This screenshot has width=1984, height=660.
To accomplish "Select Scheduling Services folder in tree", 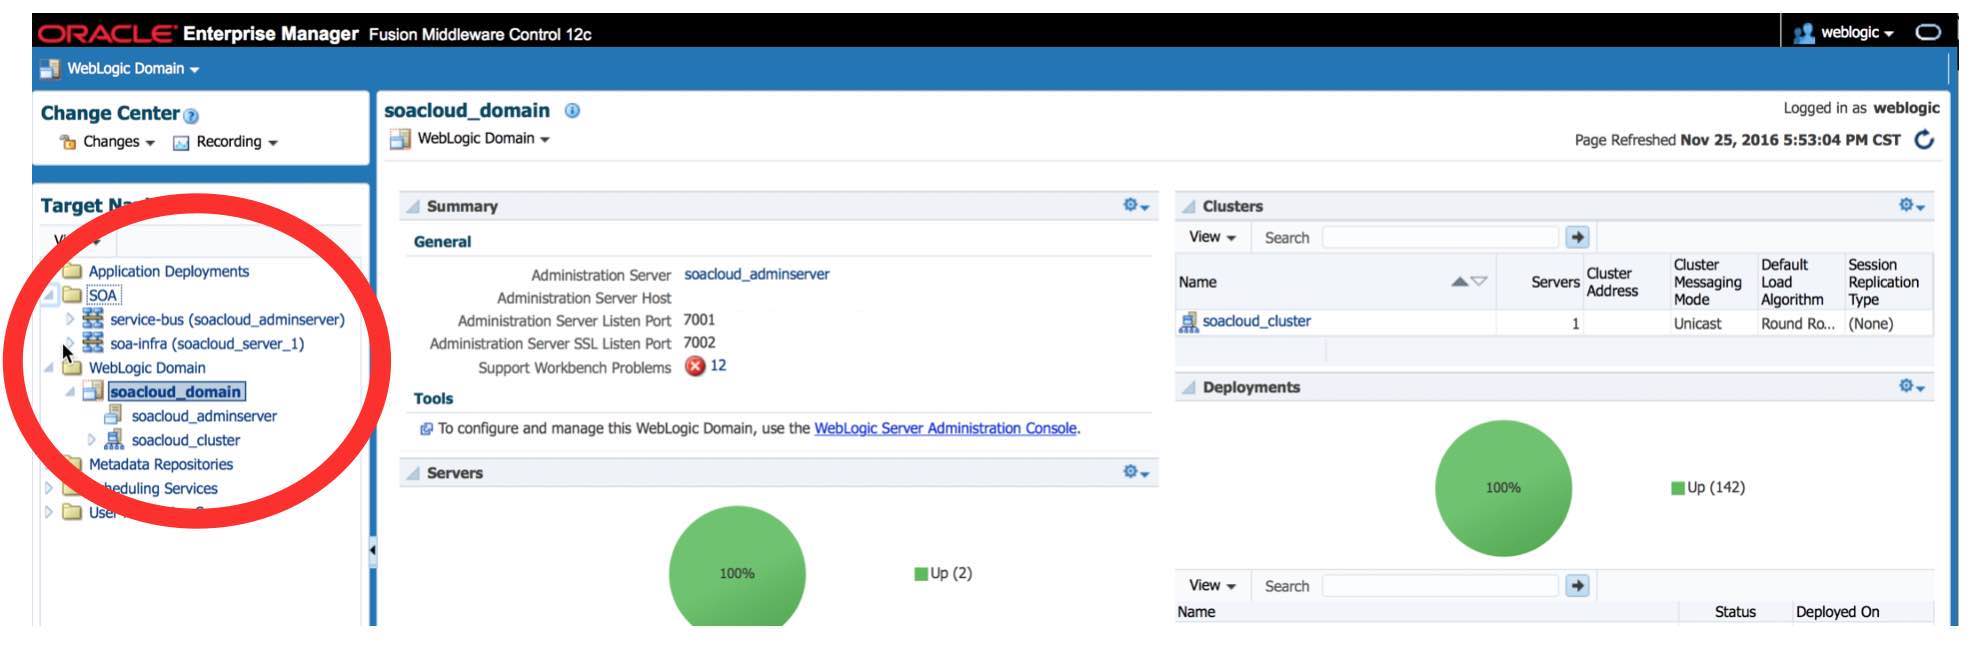I will point(153,488).
